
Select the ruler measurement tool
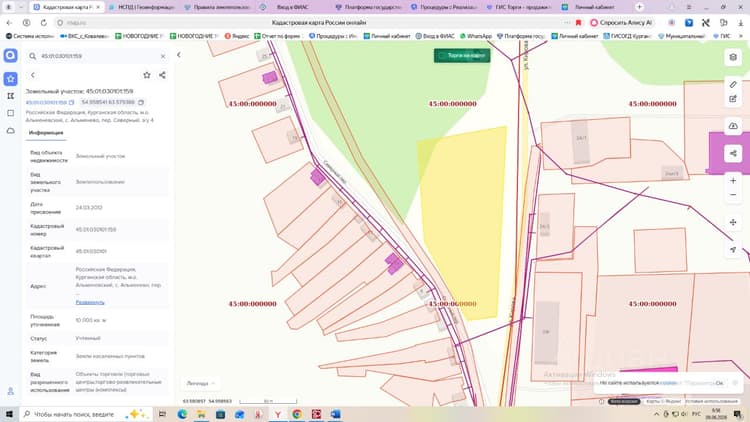pyautogui.click(x=733, y=84)
